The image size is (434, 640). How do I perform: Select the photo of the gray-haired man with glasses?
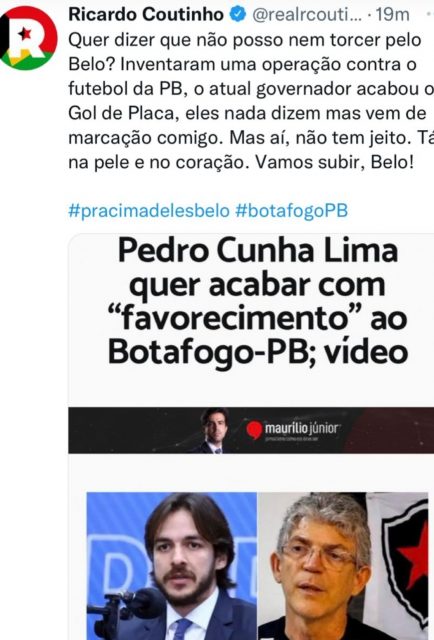(x=343, y=566)
